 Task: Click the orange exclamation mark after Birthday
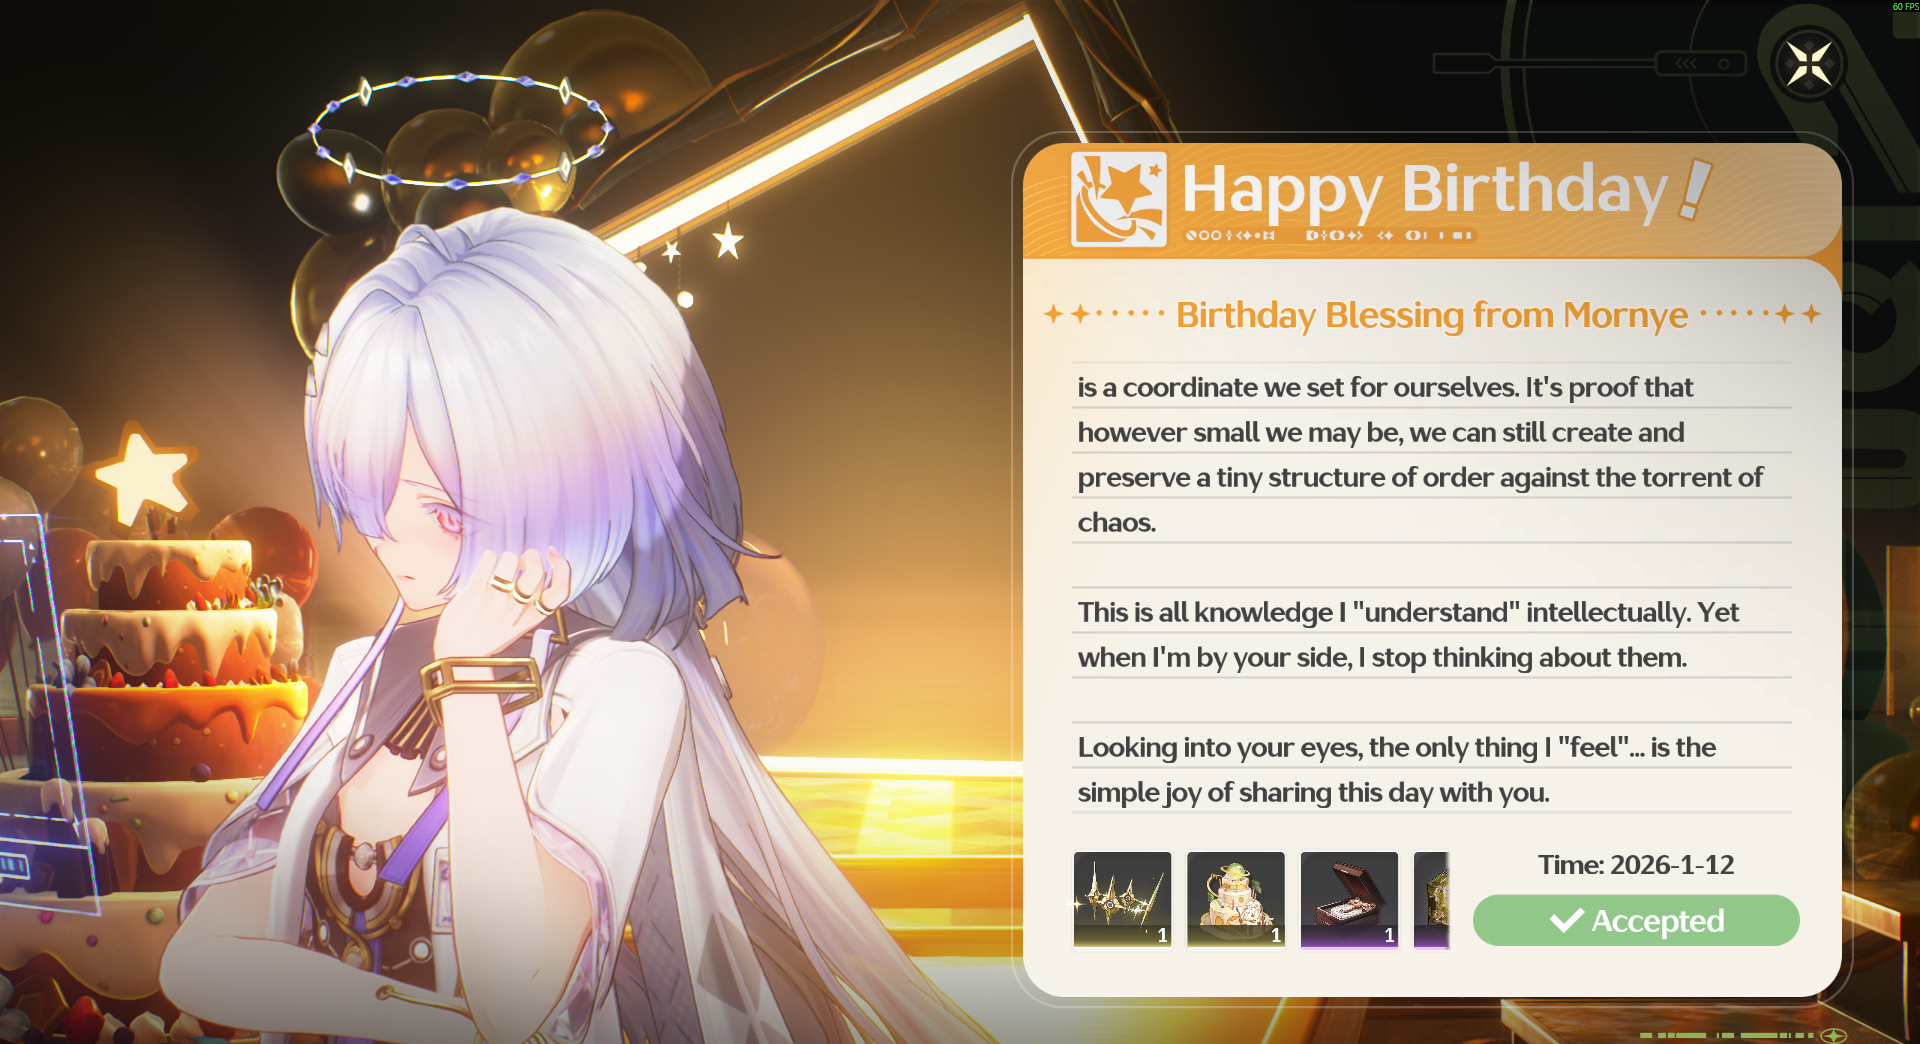(x=1695, y=189)
